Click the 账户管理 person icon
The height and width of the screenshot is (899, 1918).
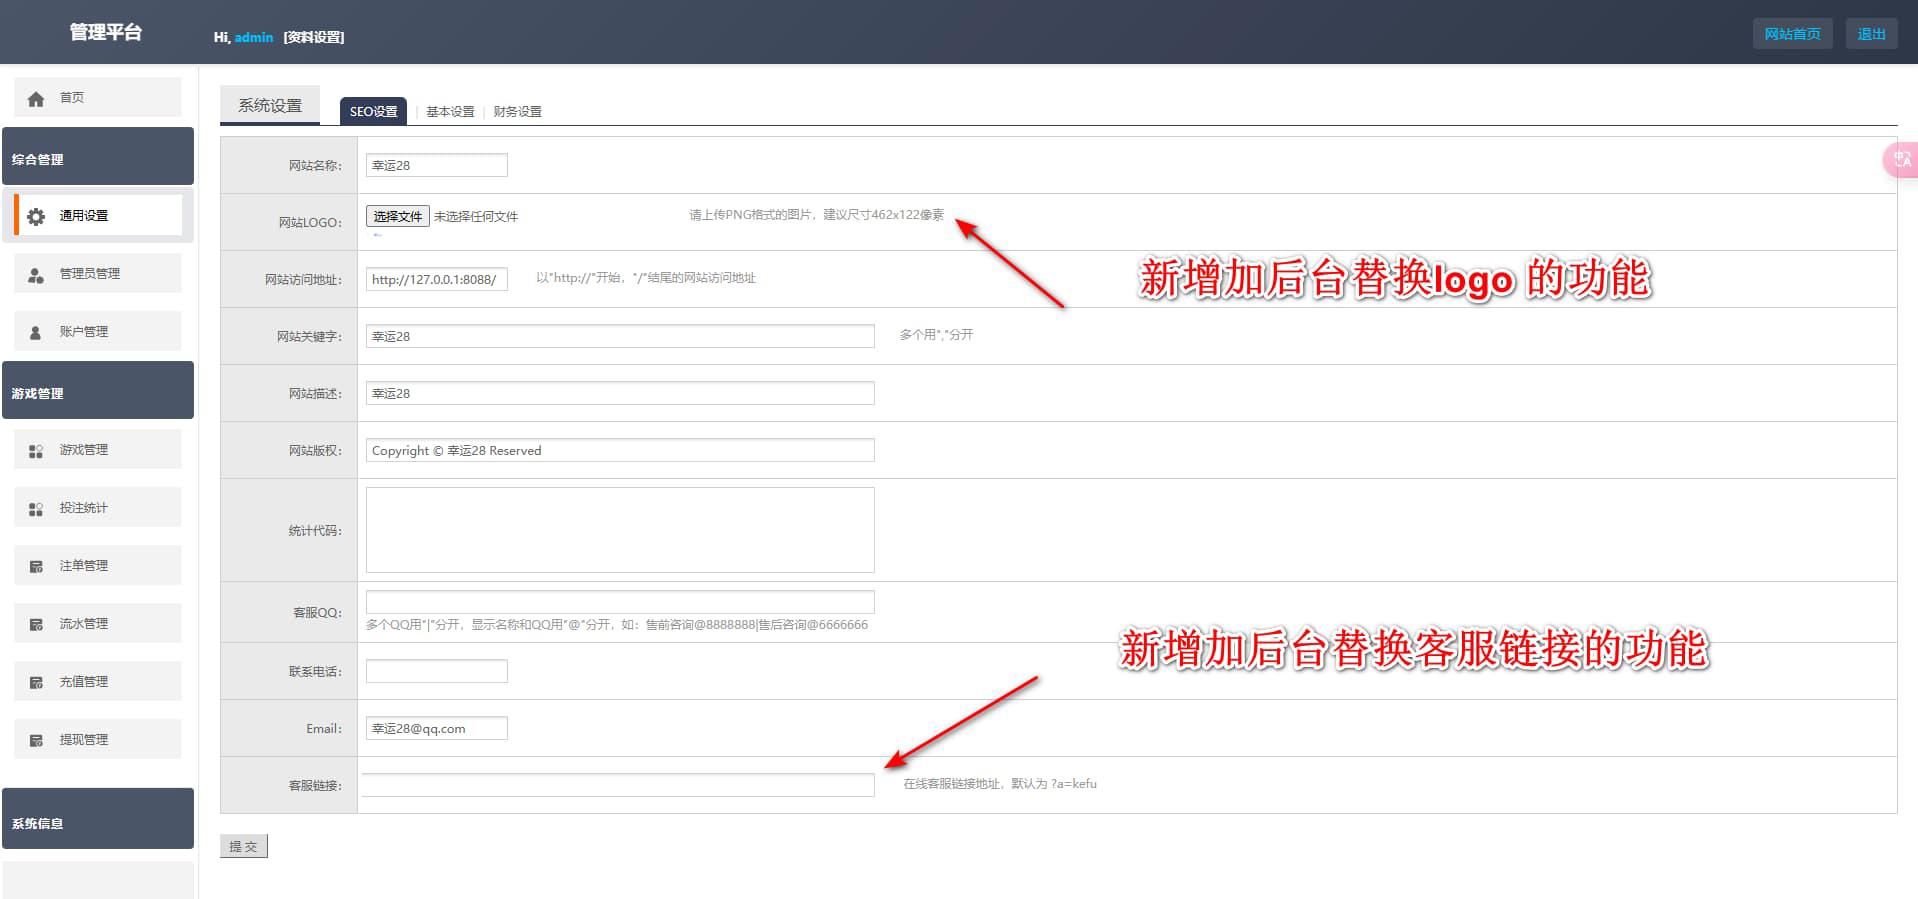[x=36, y=333]
